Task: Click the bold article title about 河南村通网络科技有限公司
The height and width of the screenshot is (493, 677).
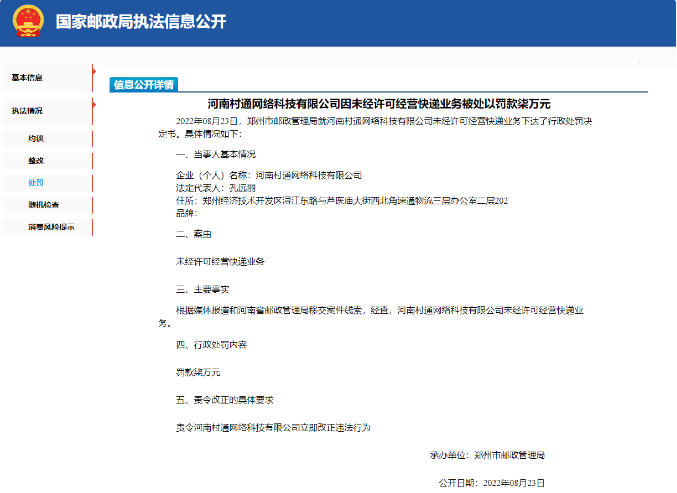Action: click(x=379, y=104)
